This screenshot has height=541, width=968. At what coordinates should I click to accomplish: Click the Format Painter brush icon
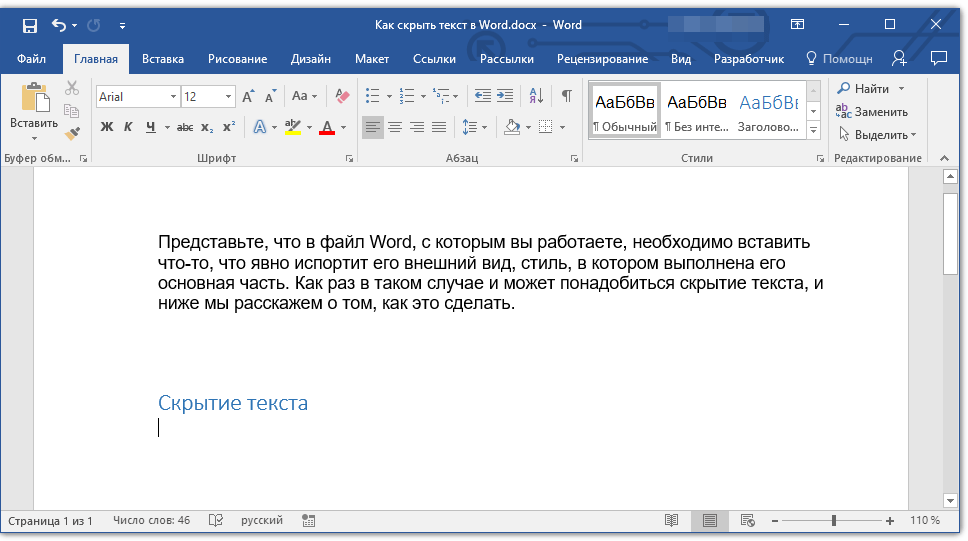coord(71,133)
